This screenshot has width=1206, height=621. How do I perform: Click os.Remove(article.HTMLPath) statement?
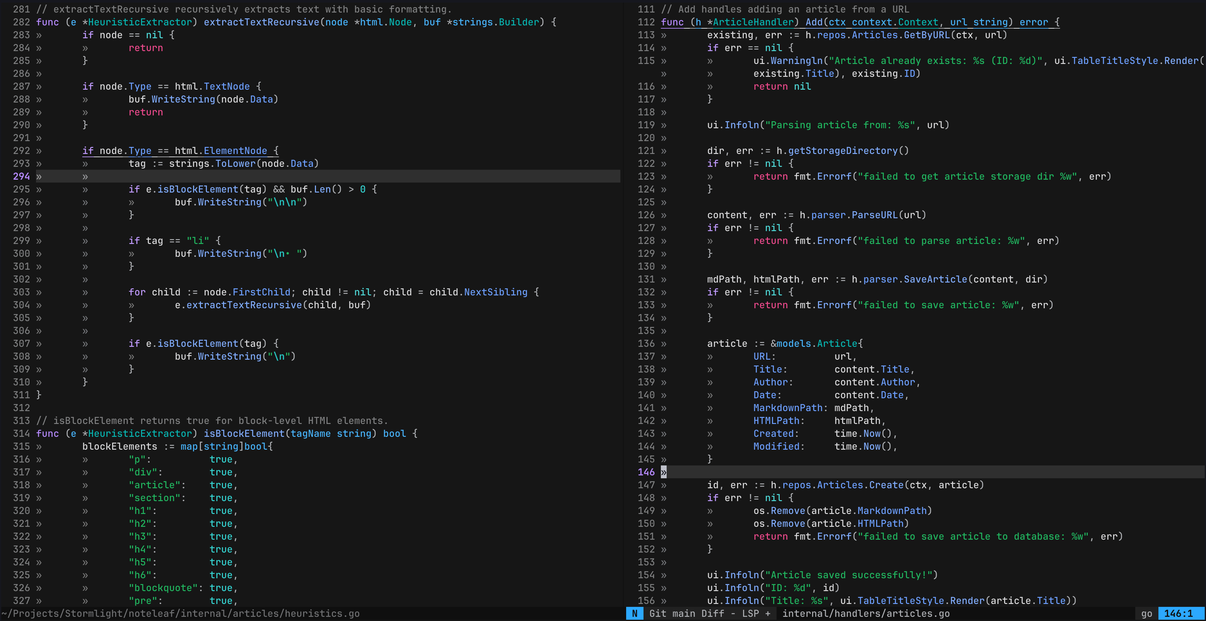point(830,523)
